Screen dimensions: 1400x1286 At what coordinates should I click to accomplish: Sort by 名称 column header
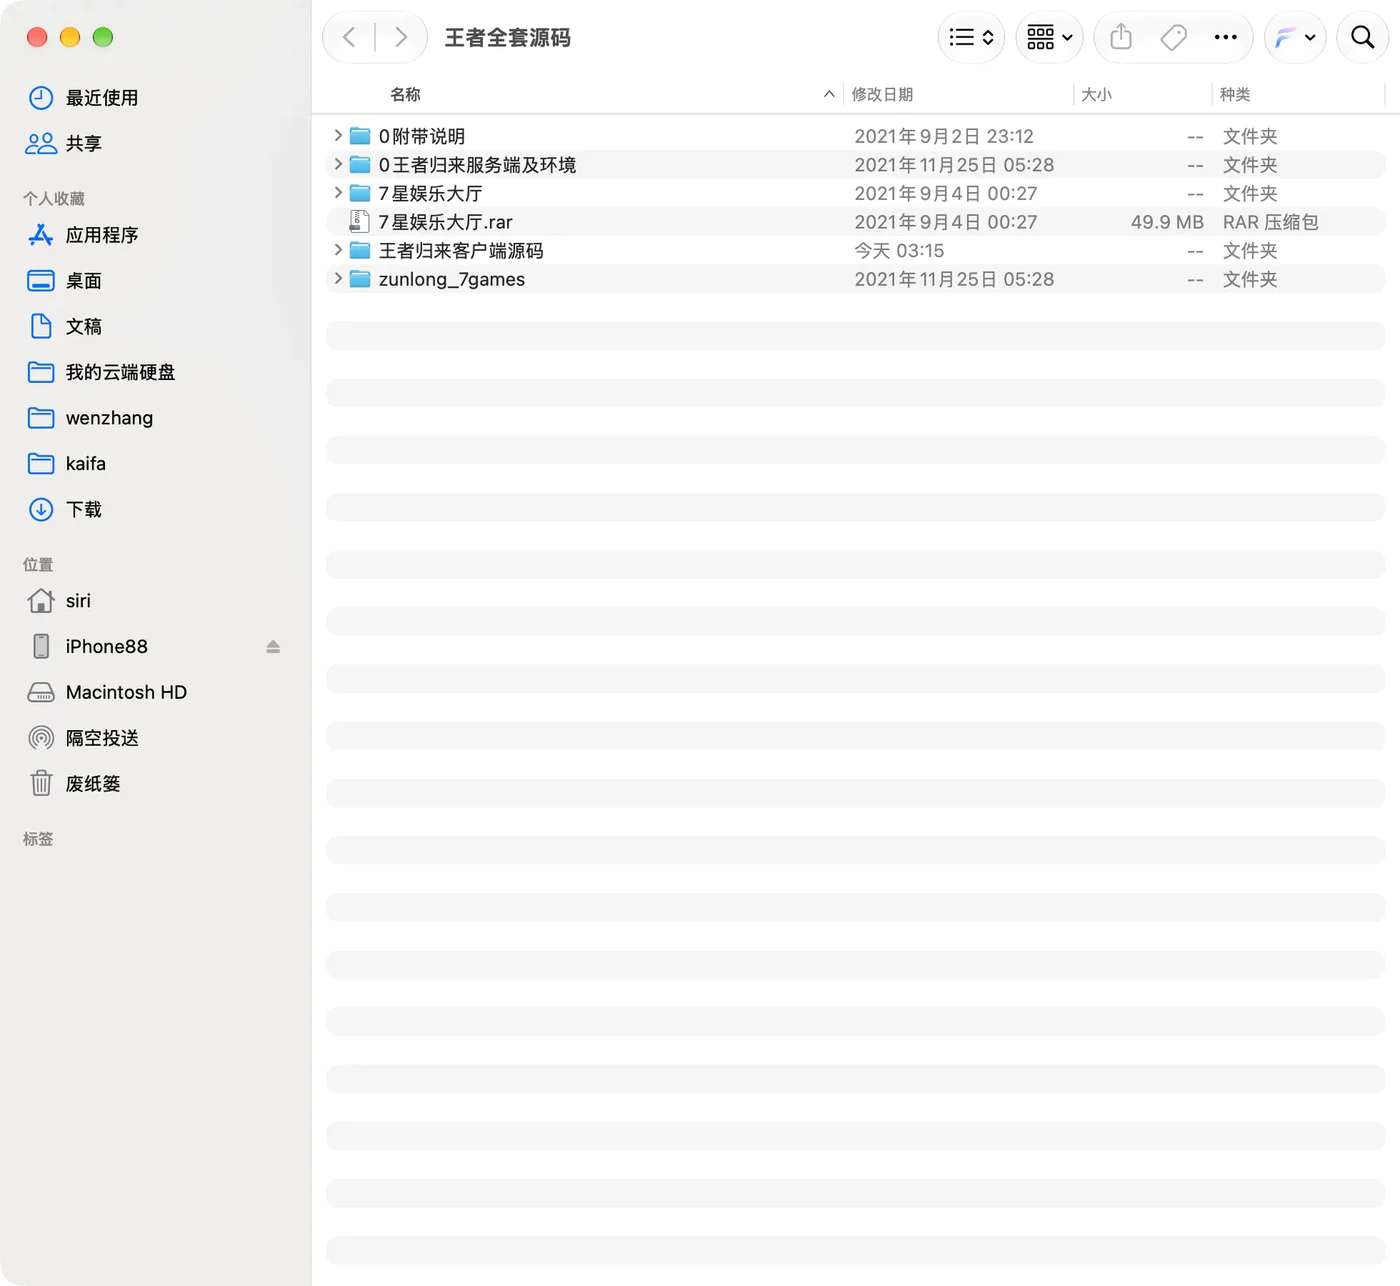[x=405, y=94]
